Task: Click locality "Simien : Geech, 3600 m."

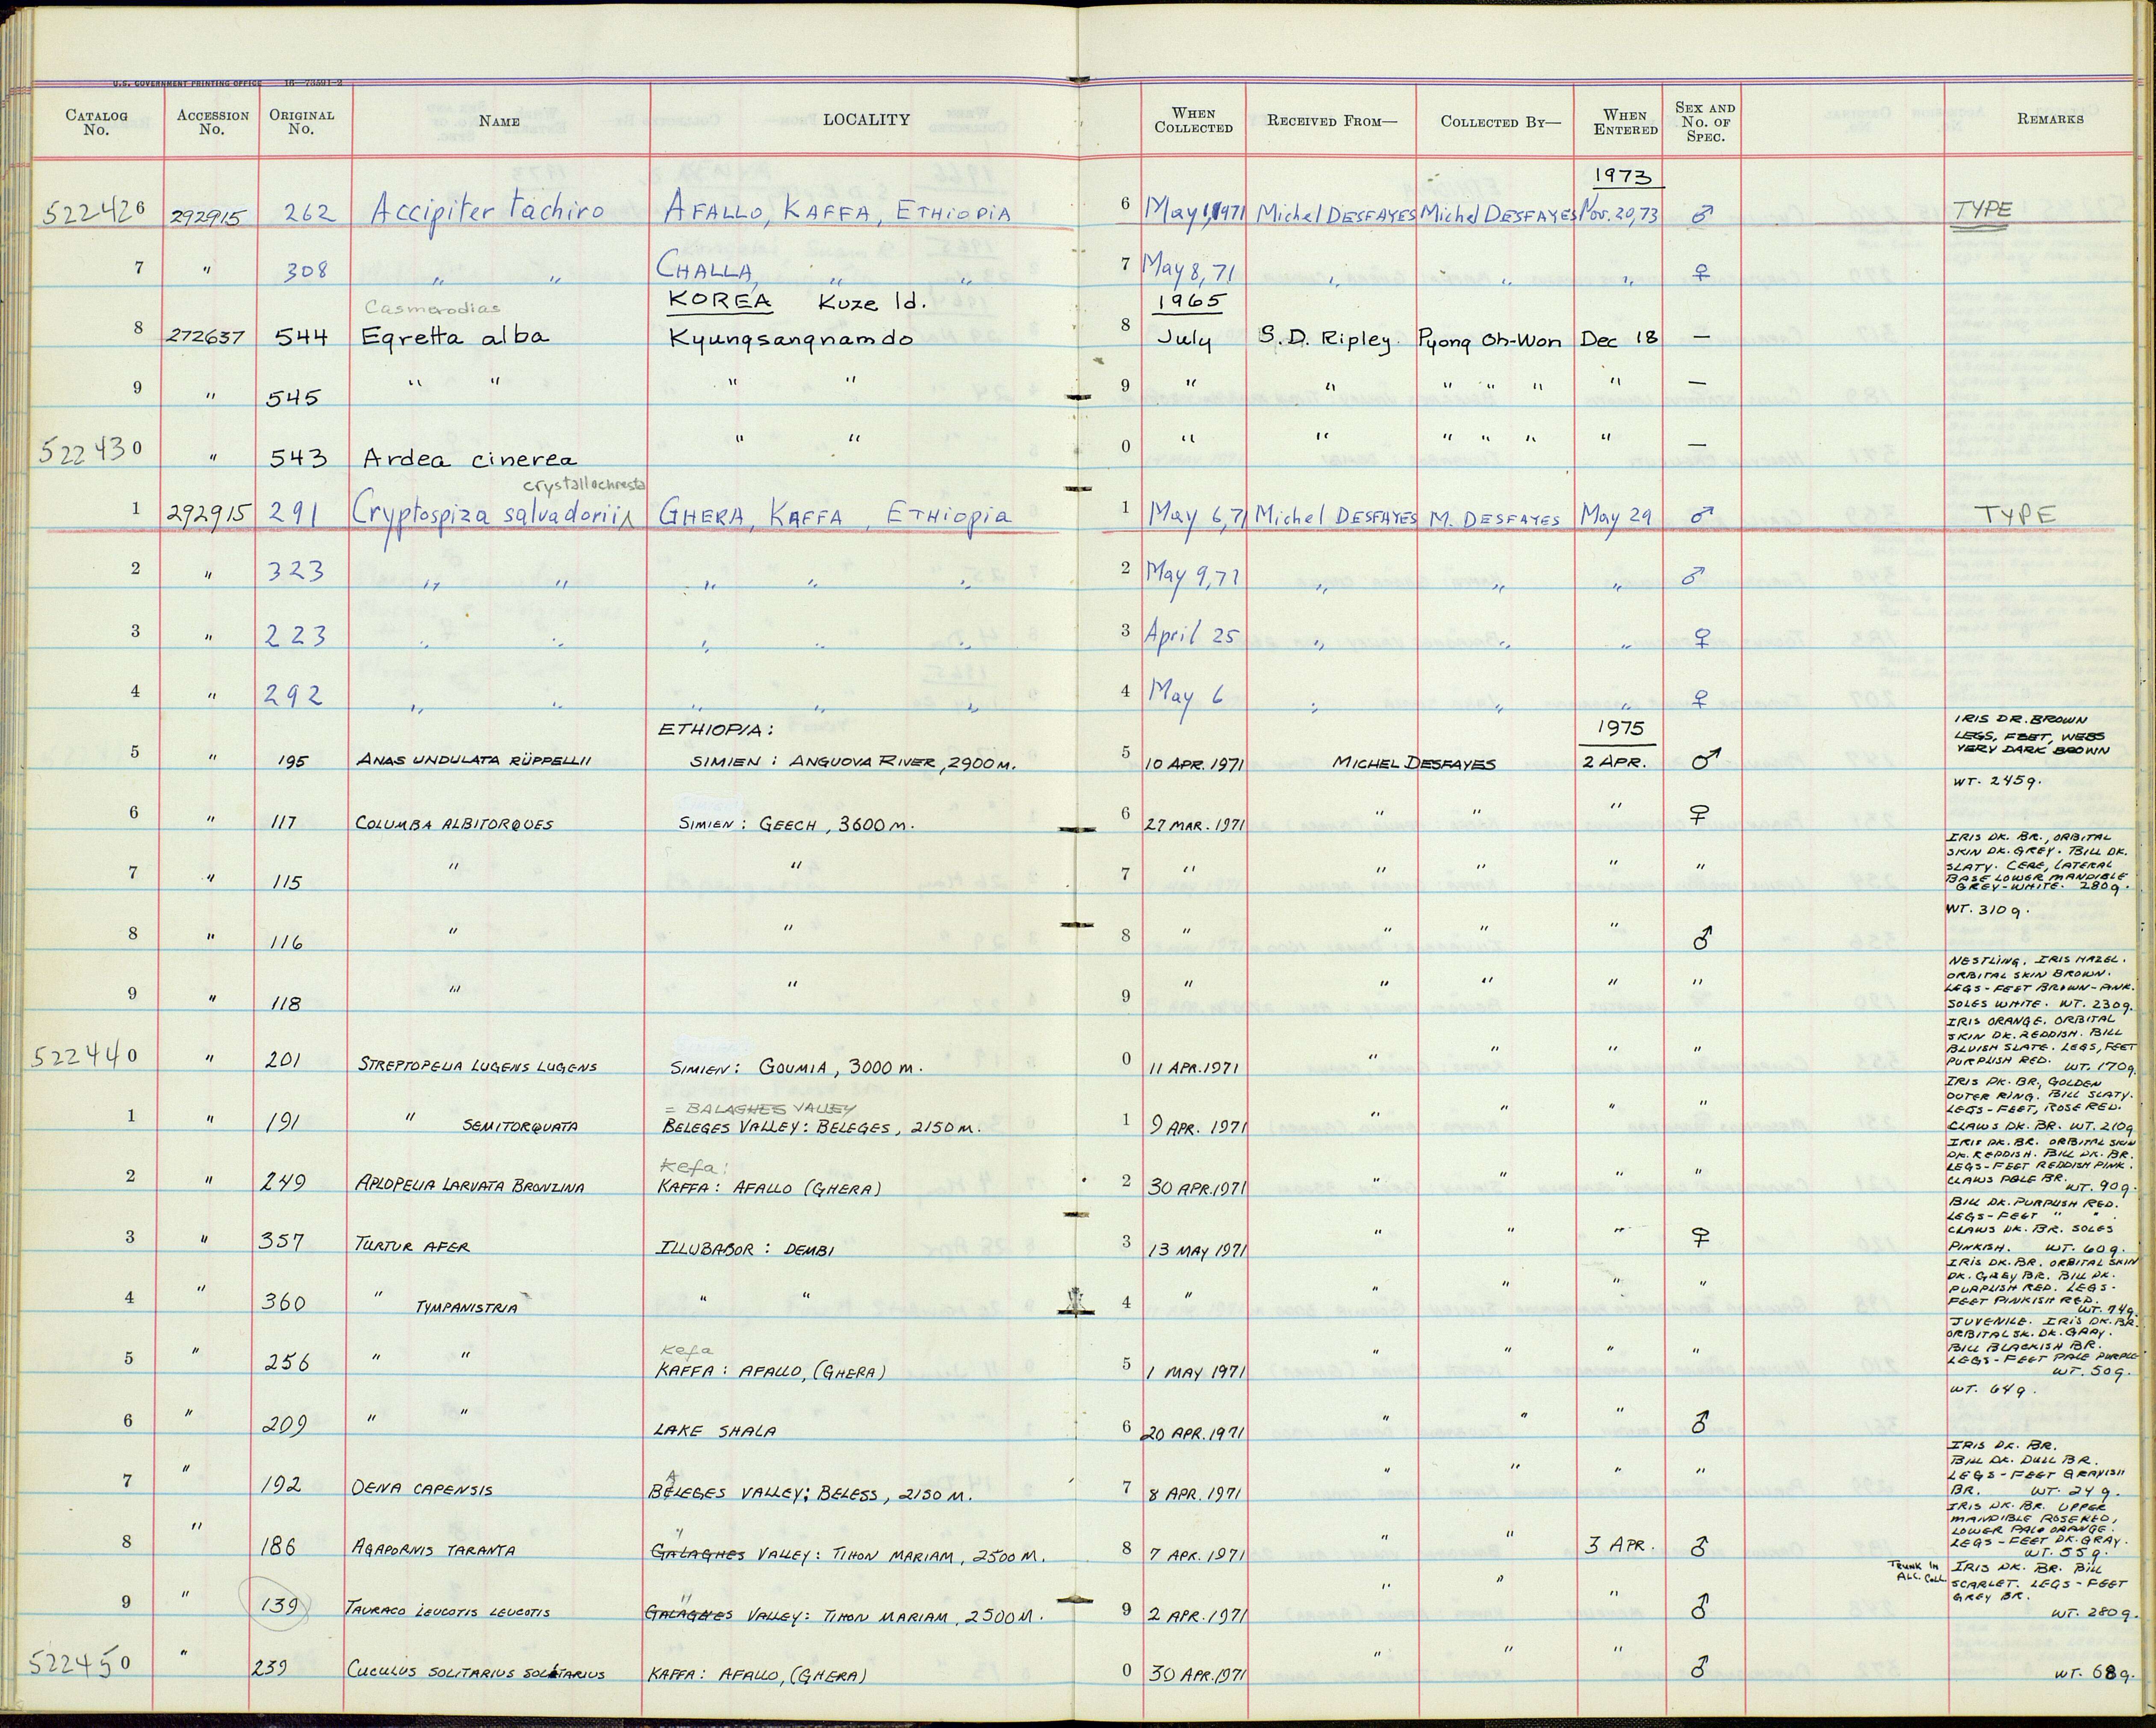Action: (x=796, y=825)
